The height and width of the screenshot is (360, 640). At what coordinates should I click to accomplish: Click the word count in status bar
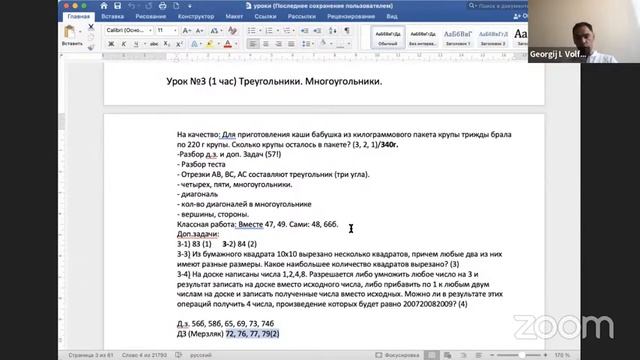click(144, 355)
